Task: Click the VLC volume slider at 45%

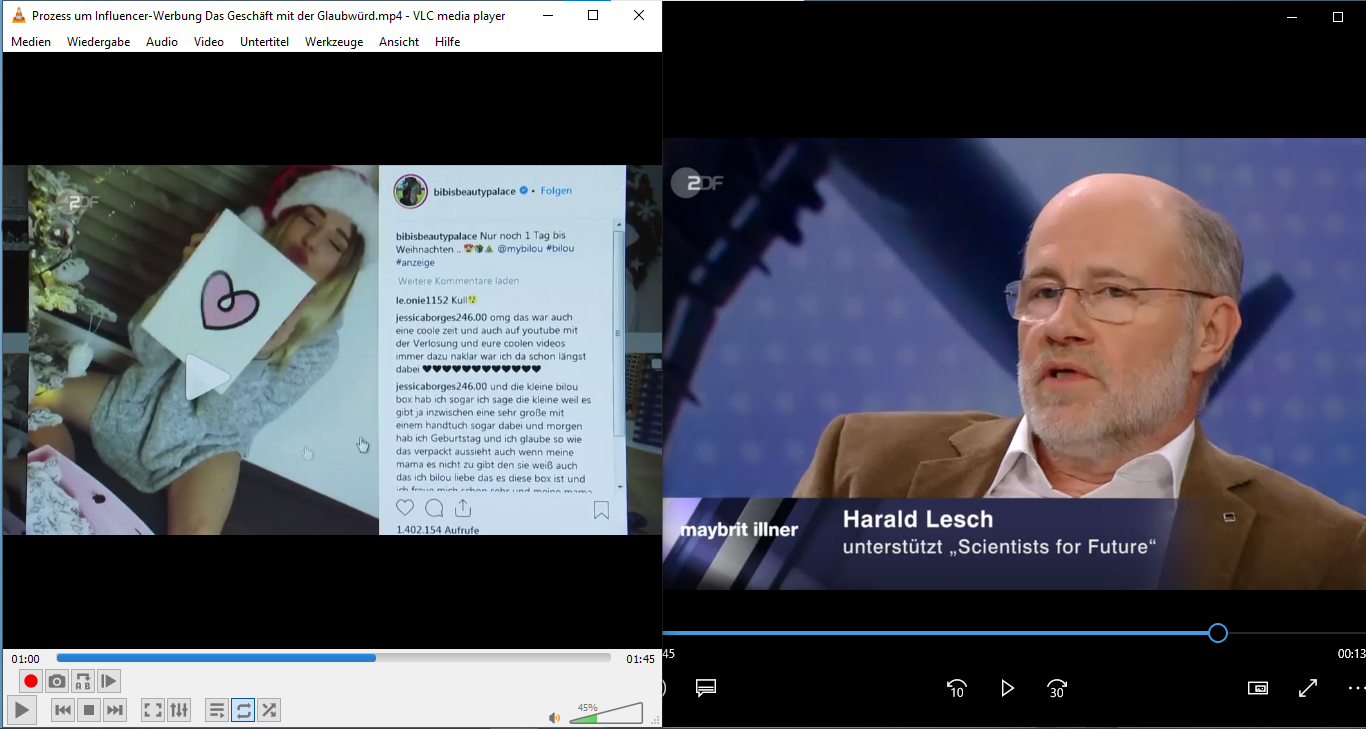Action: (x=597, y=716)
